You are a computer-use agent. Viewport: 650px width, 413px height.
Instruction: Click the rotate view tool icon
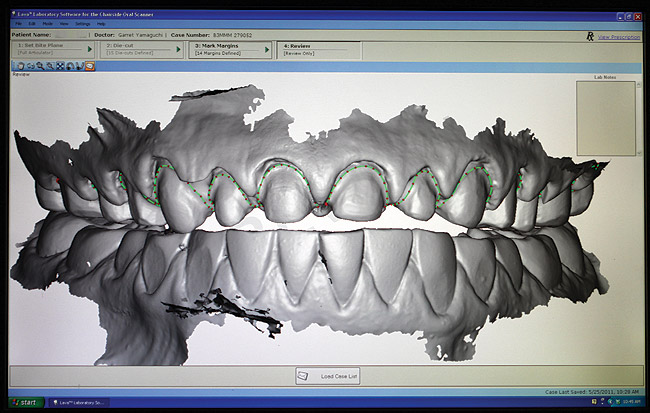[28, 66]
